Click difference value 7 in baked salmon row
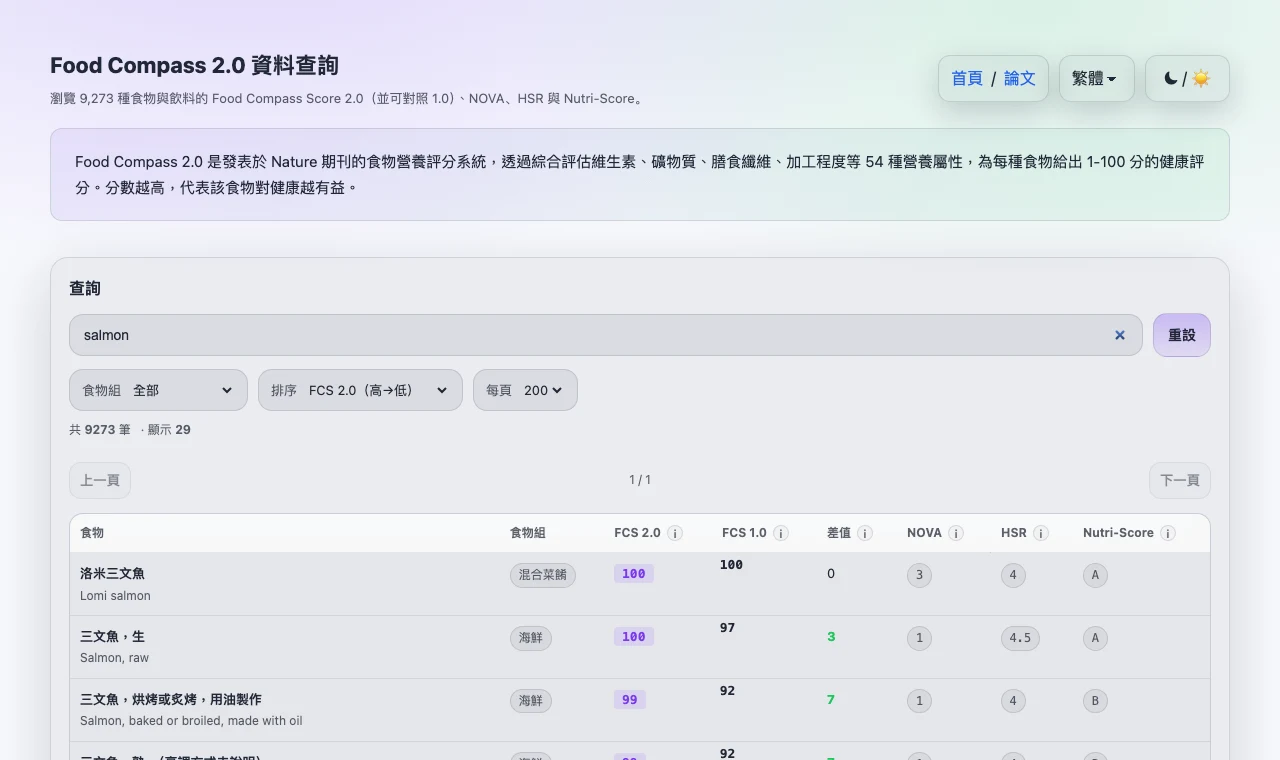 tap(831, 700)
